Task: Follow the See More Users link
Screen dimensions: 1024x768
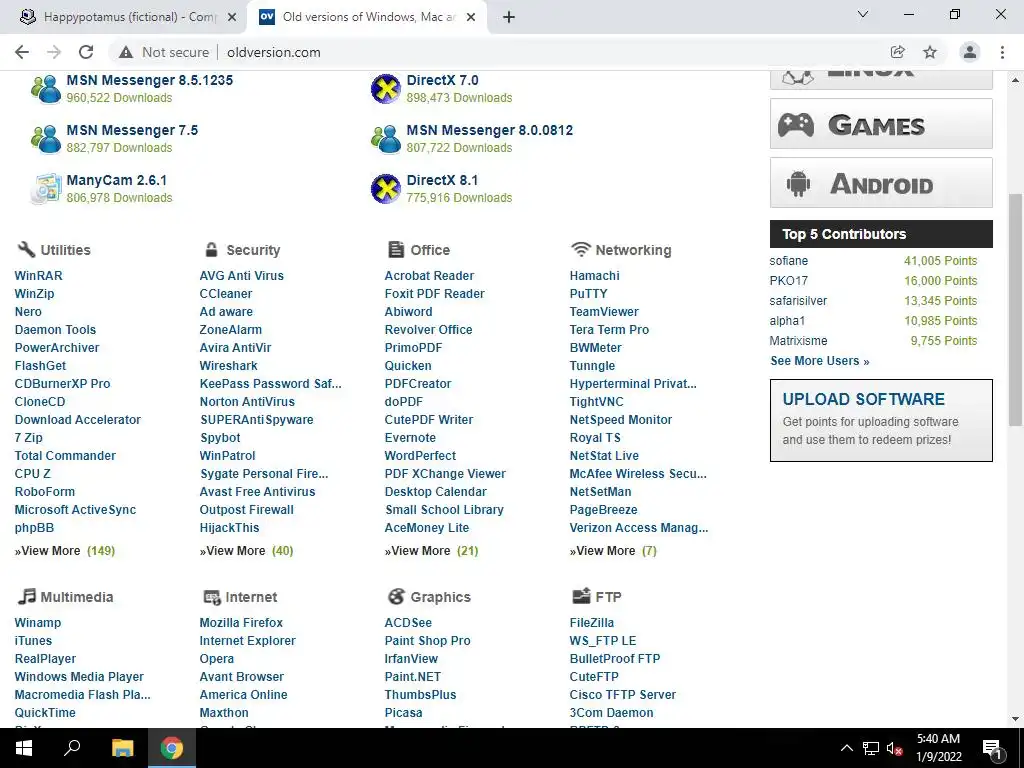Action: [x=820, y=360]
